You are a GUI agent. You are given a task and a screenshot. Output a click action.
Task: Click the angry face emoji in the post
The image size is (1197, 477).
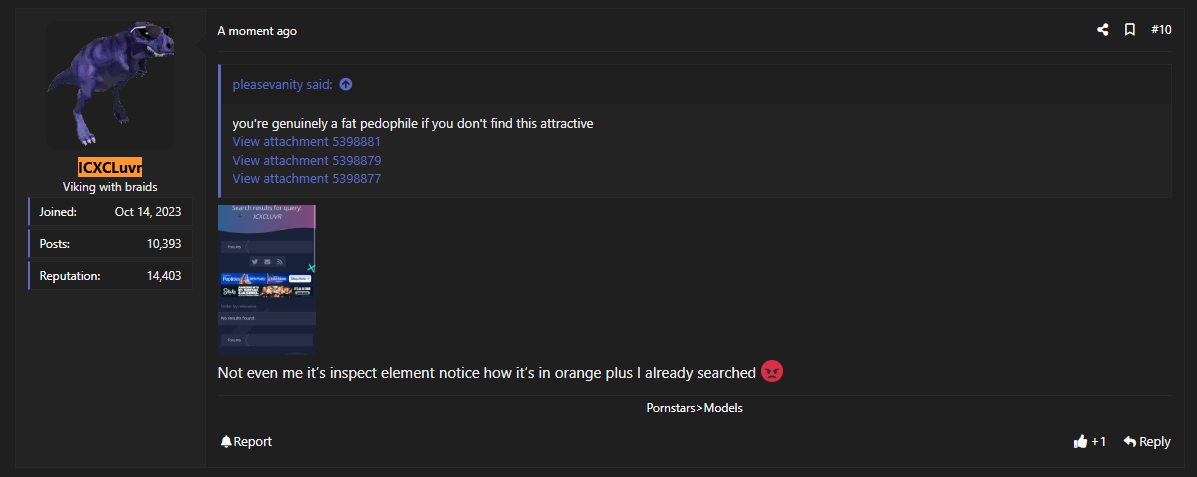(773, 372)
